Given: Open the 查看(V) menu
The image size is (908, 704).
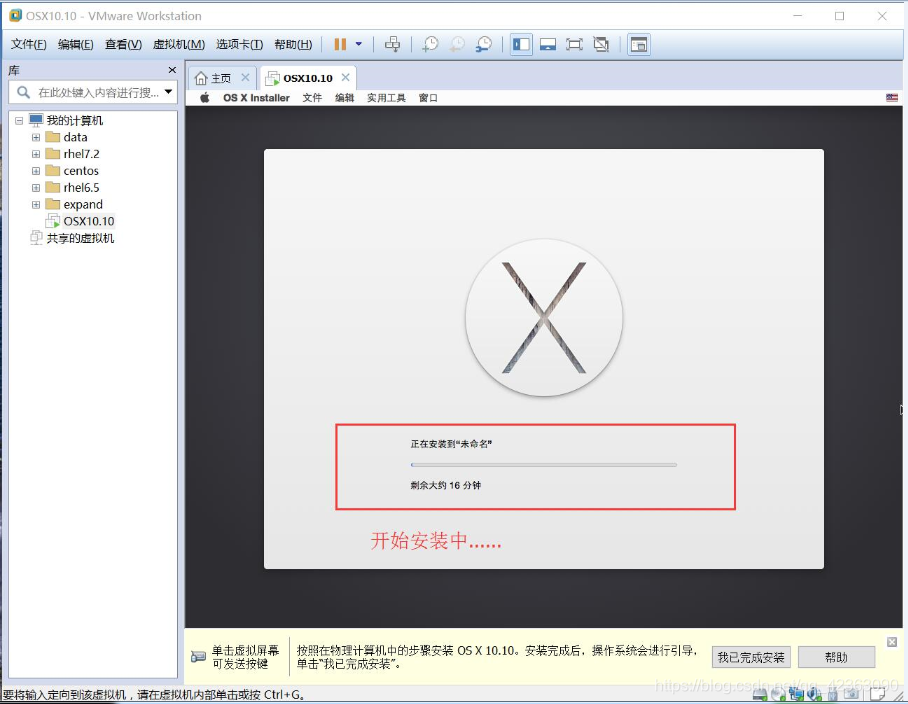Looking at the screenshot, I should pyautogui.click(x=123, y=44).
